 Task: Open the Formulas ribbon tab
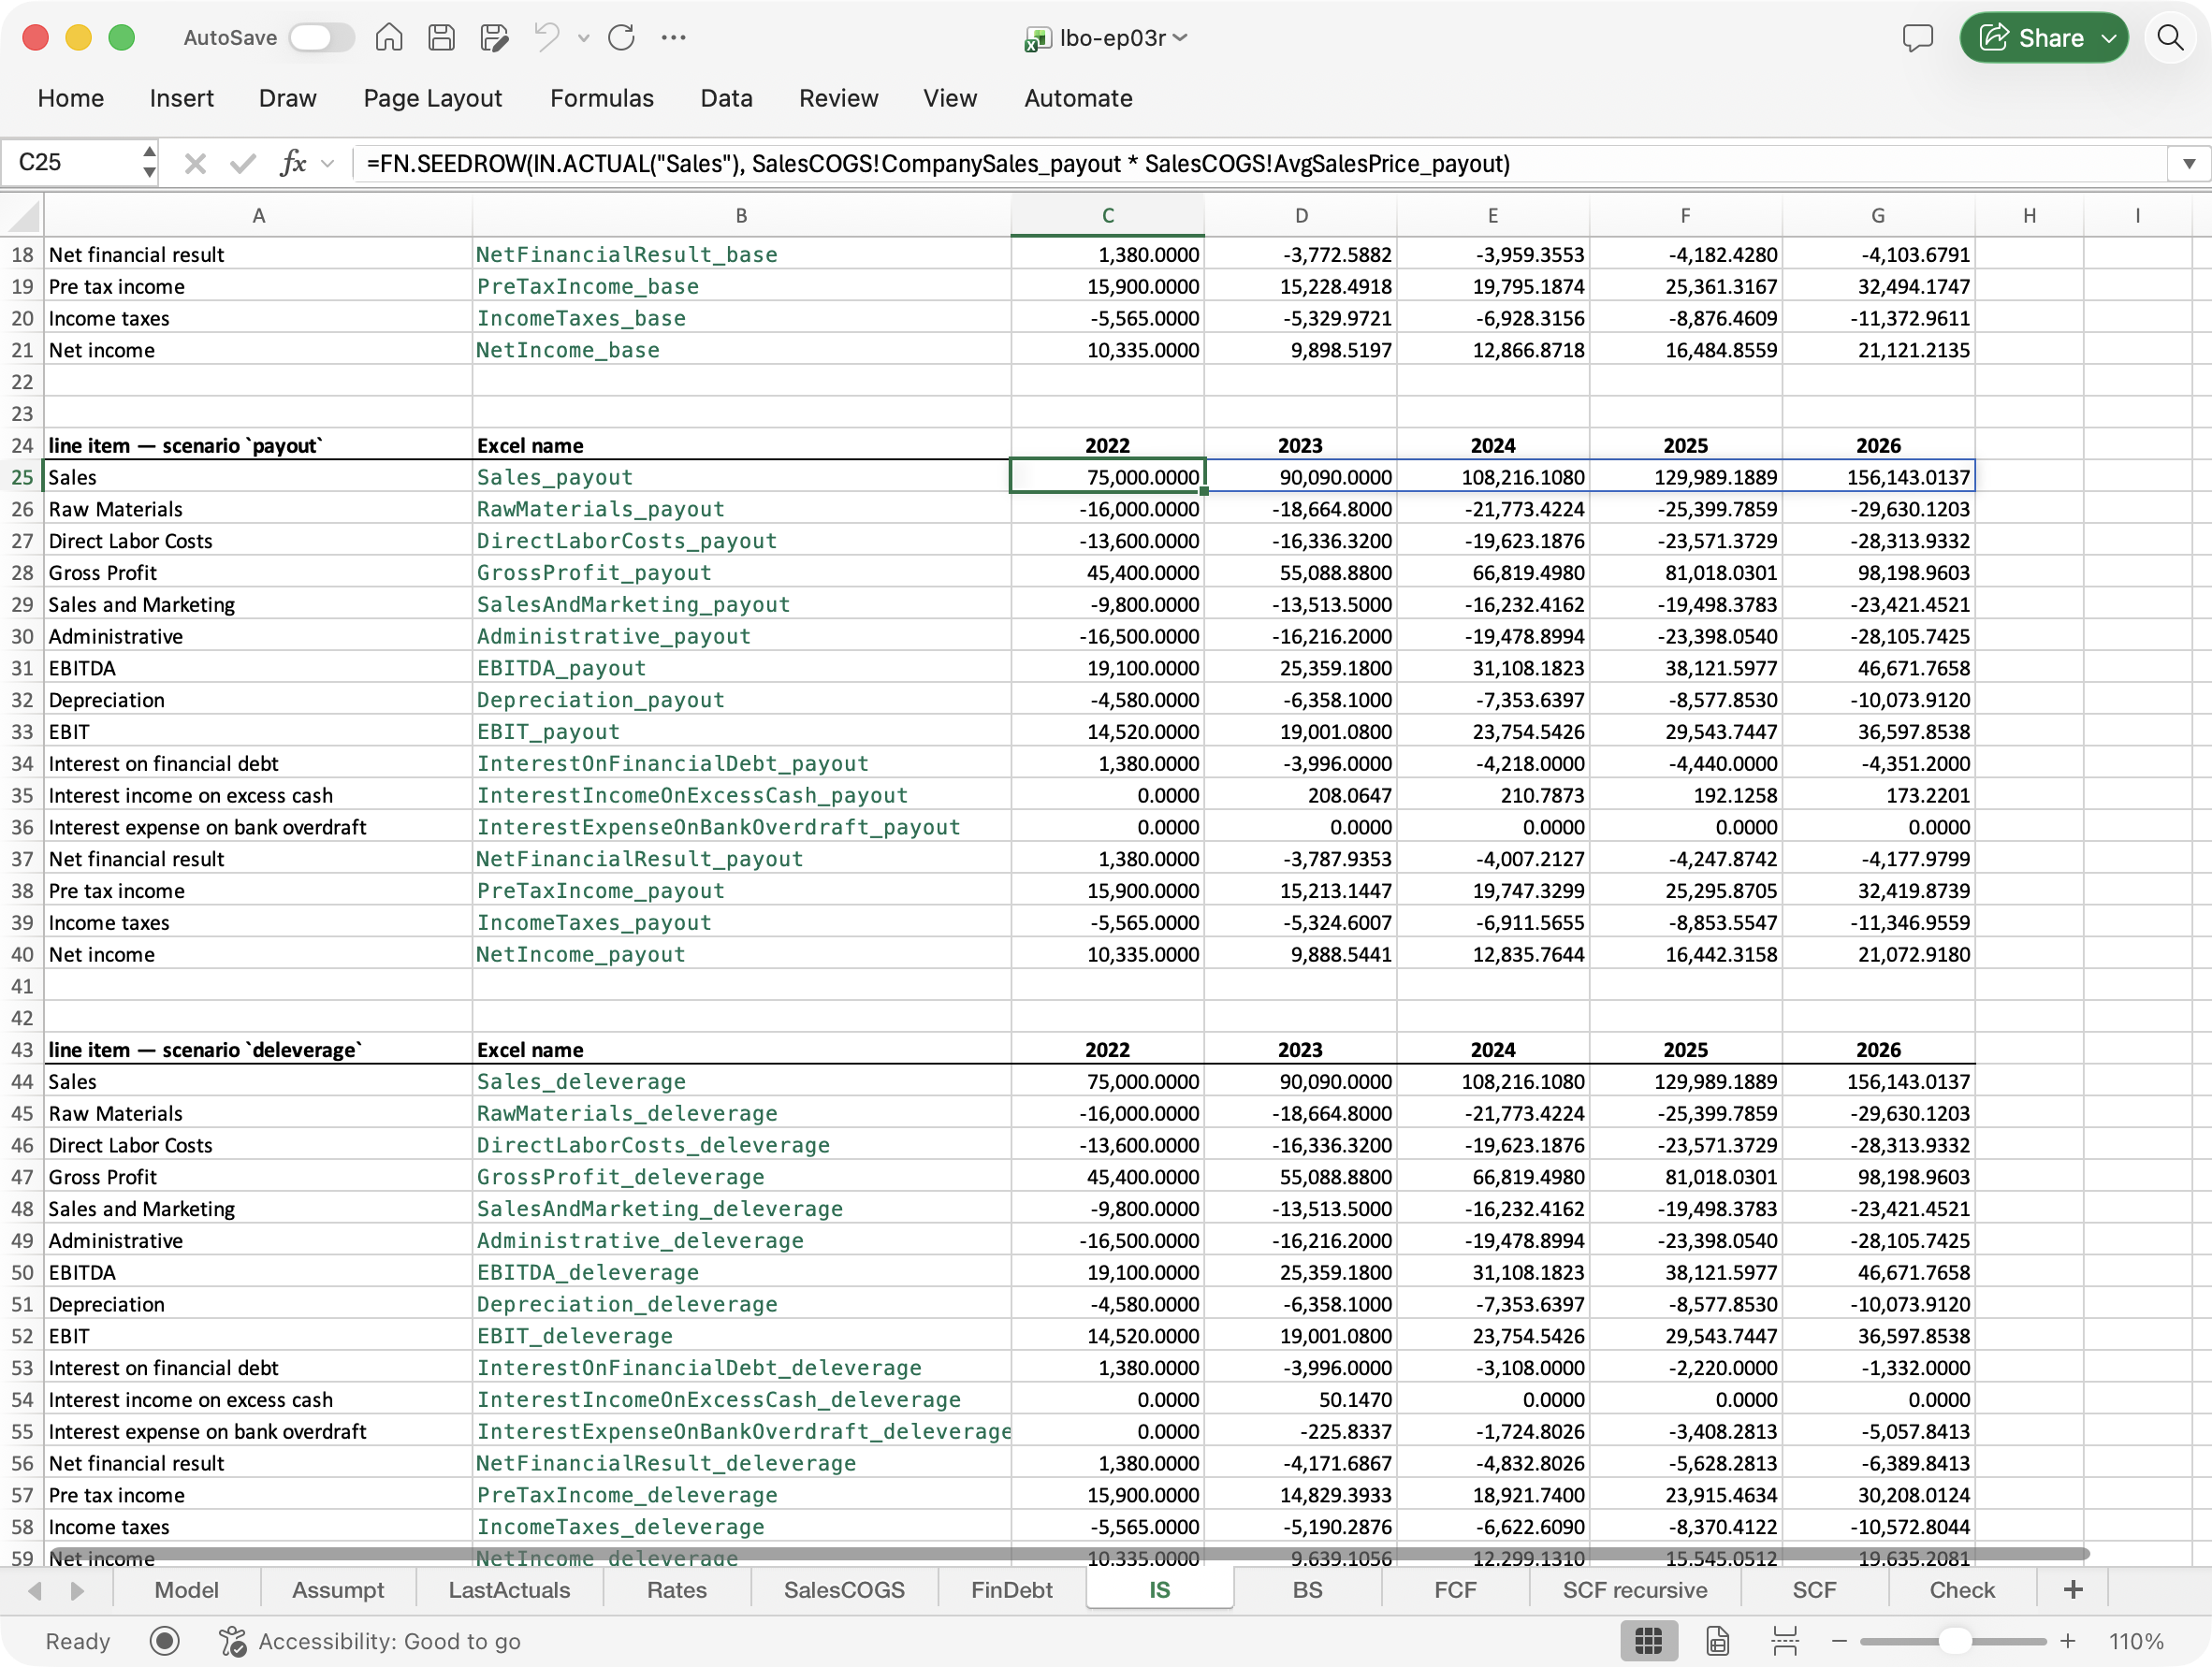click(x=602, y=98)
